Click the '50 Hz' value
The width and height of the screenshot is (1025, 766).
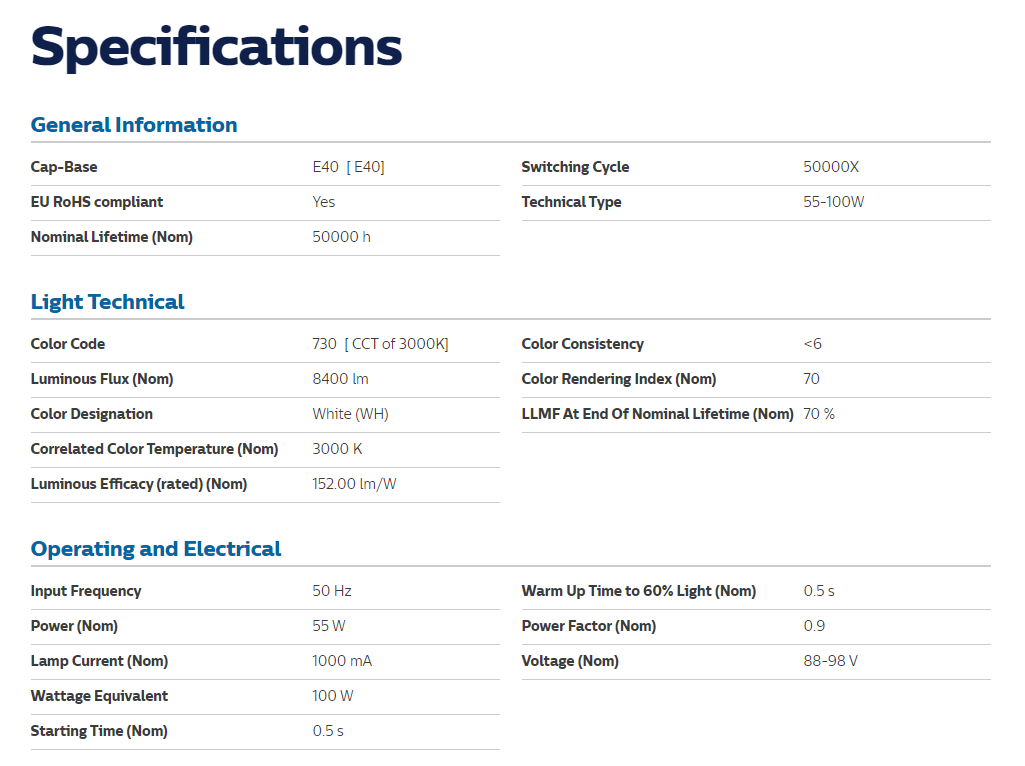pyautogui.click(x=332, y=591)
